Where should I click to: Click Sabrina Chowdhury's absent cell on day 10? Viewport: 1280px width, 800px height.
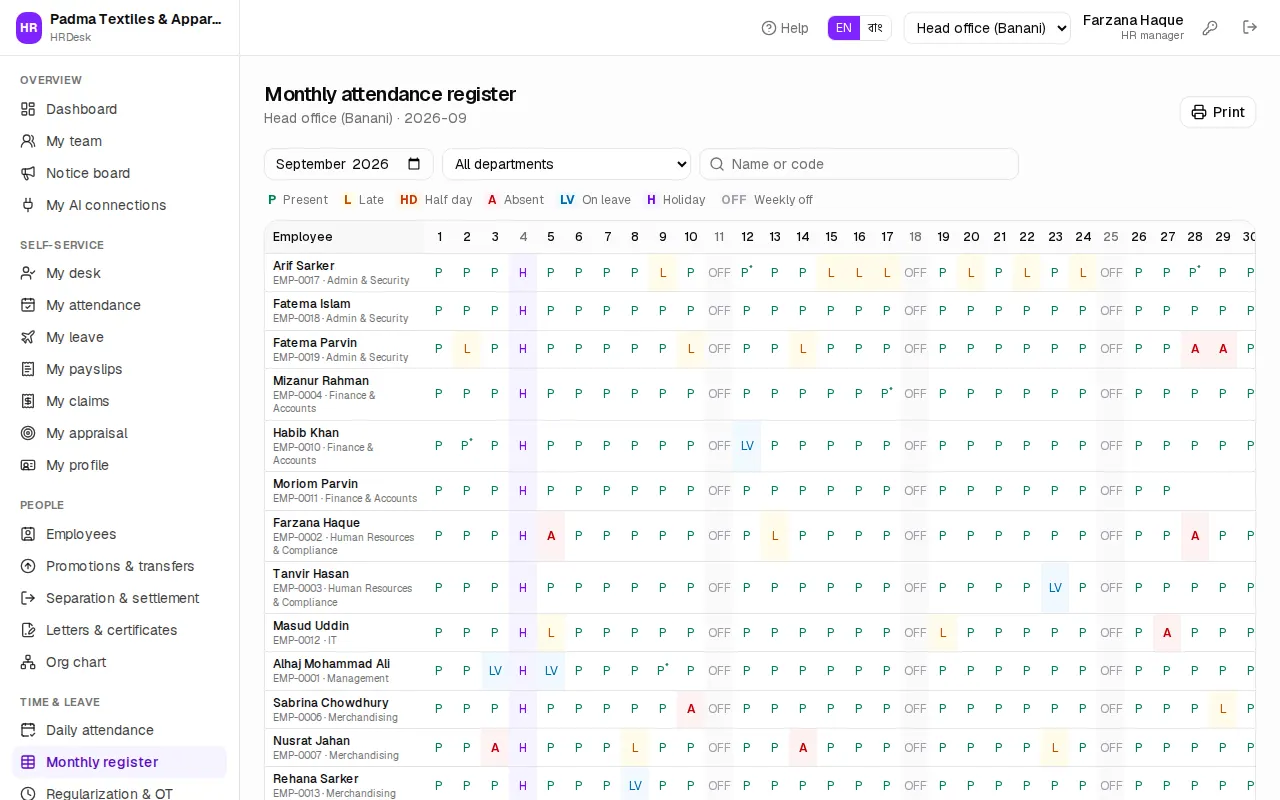click(x=691, y=709)
